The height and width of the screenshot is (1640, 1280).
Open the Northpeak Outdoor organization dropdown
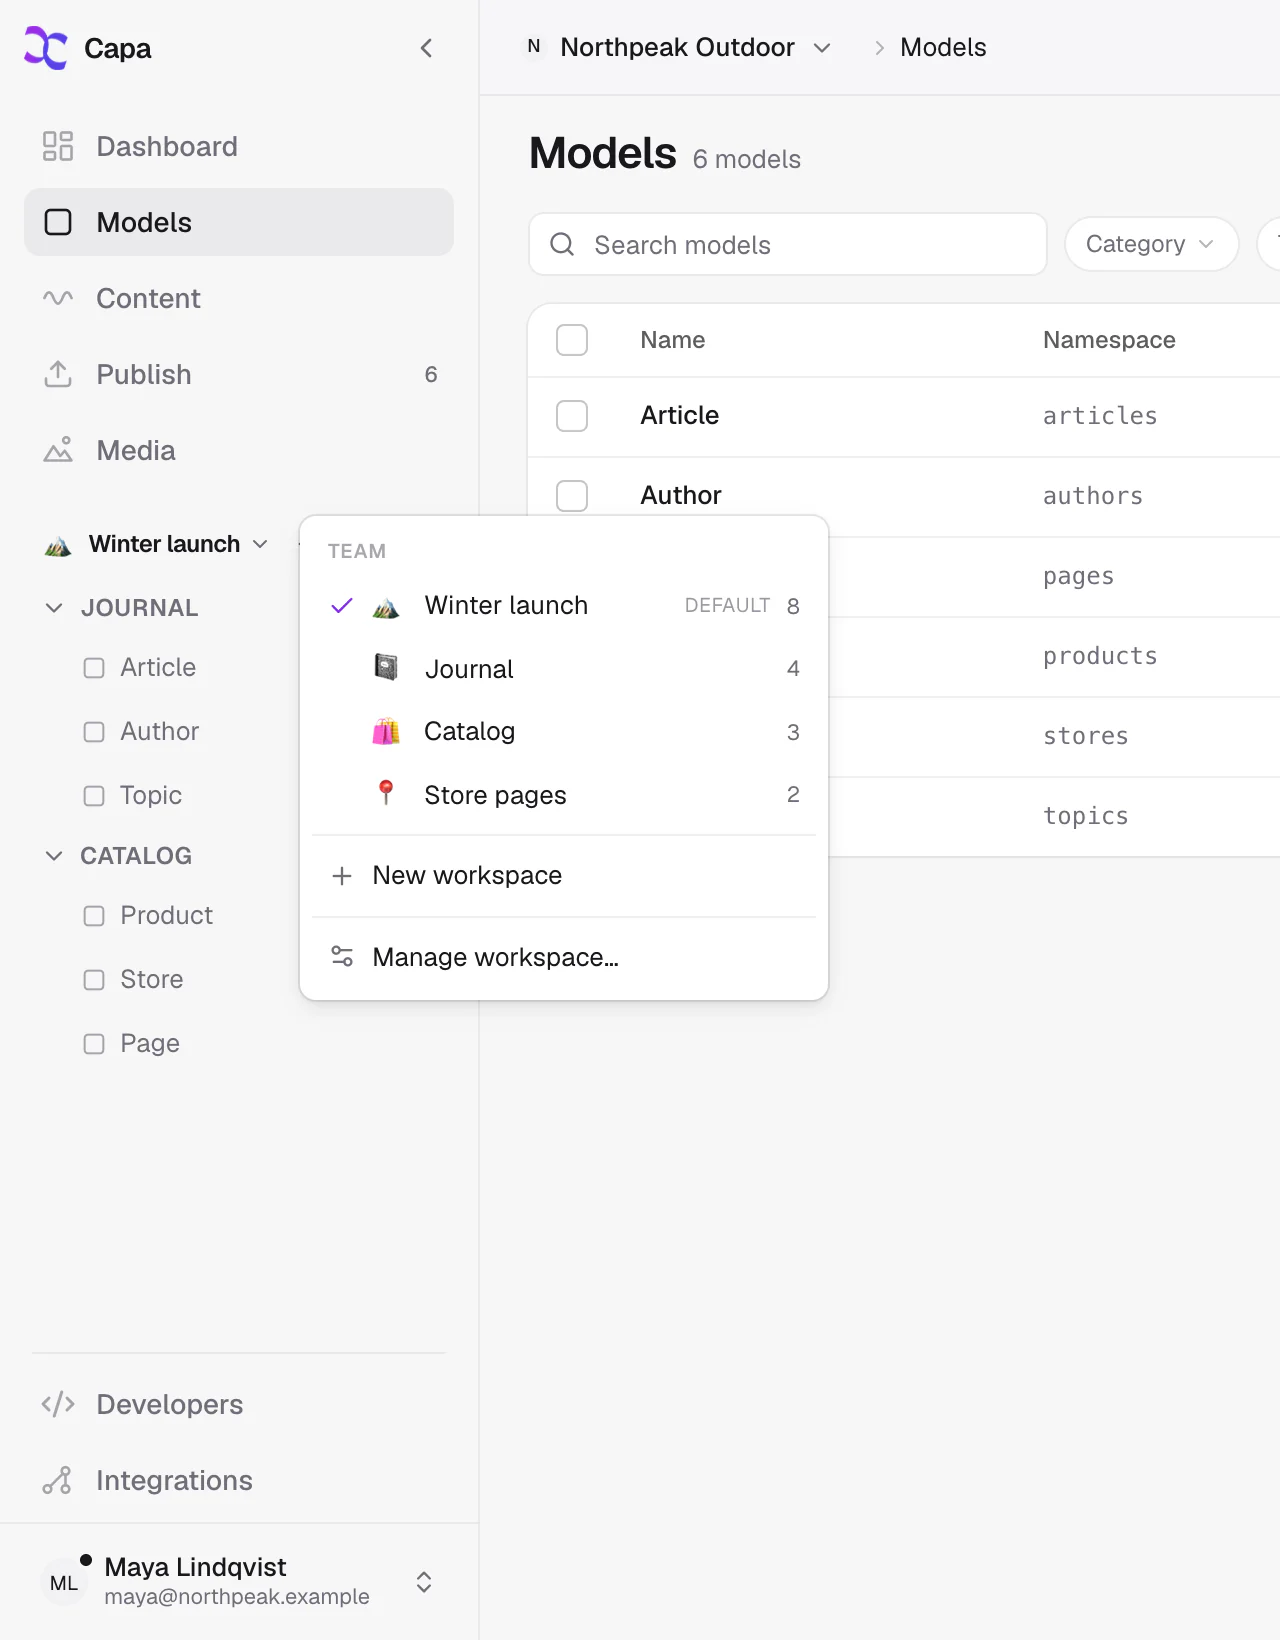678,47
